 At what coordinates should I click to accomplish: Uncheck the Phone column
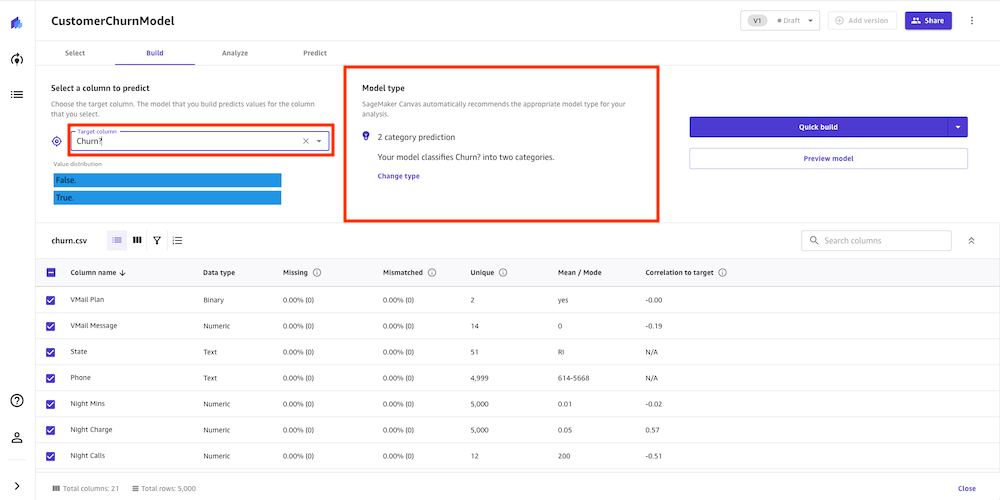pos(51,378)
